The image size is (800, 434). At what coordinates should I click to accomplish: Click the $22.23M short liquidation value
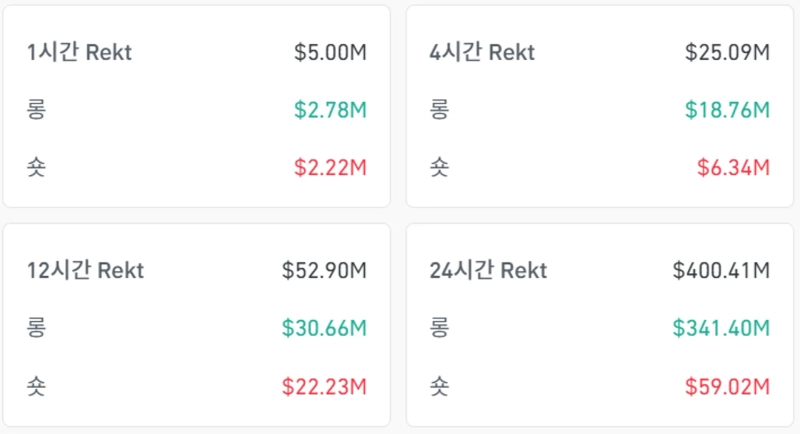coord(324,385)
